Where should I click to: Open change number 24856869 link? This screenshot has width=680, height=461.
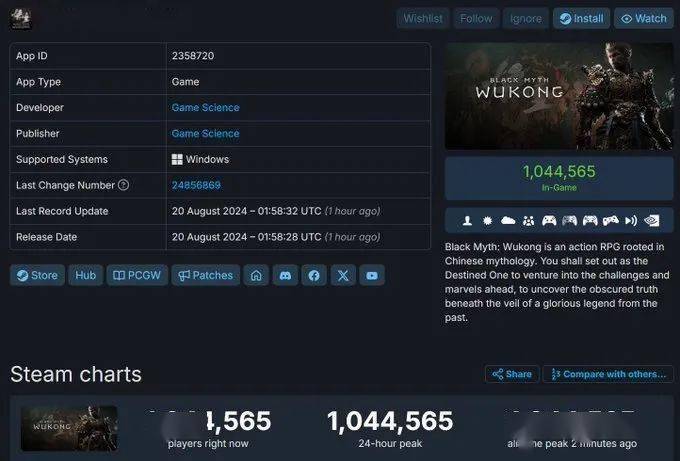pyautogui.click(x=196, y=185)
